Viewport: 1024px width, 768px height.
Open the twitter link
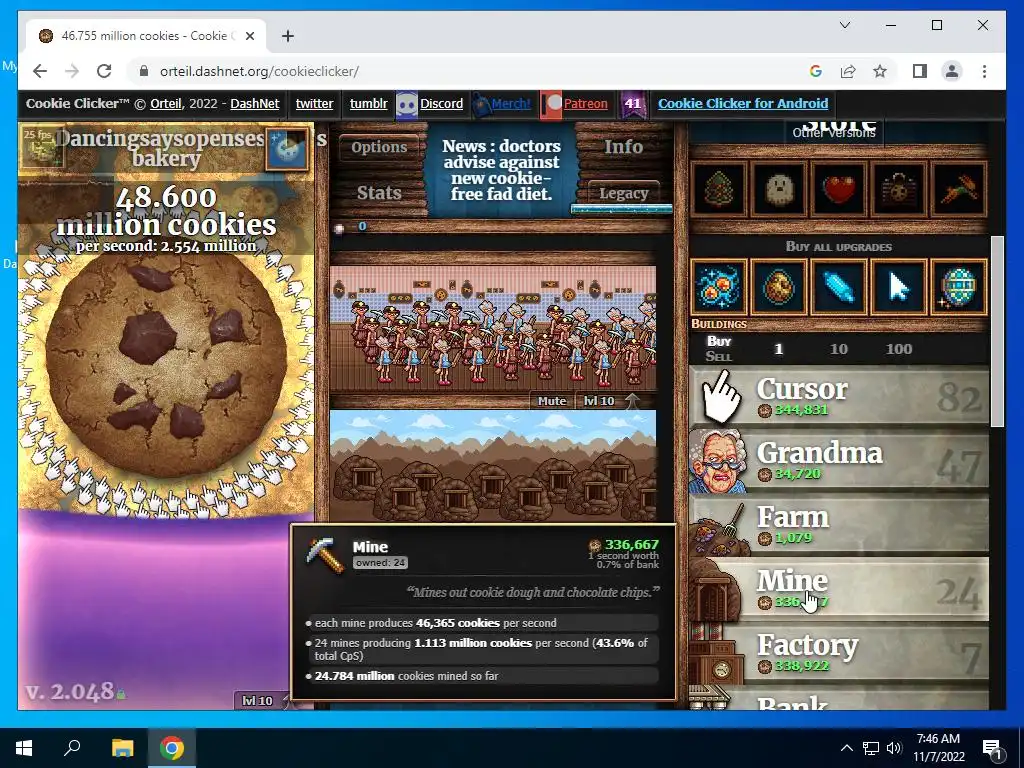[x=314, y=104]
